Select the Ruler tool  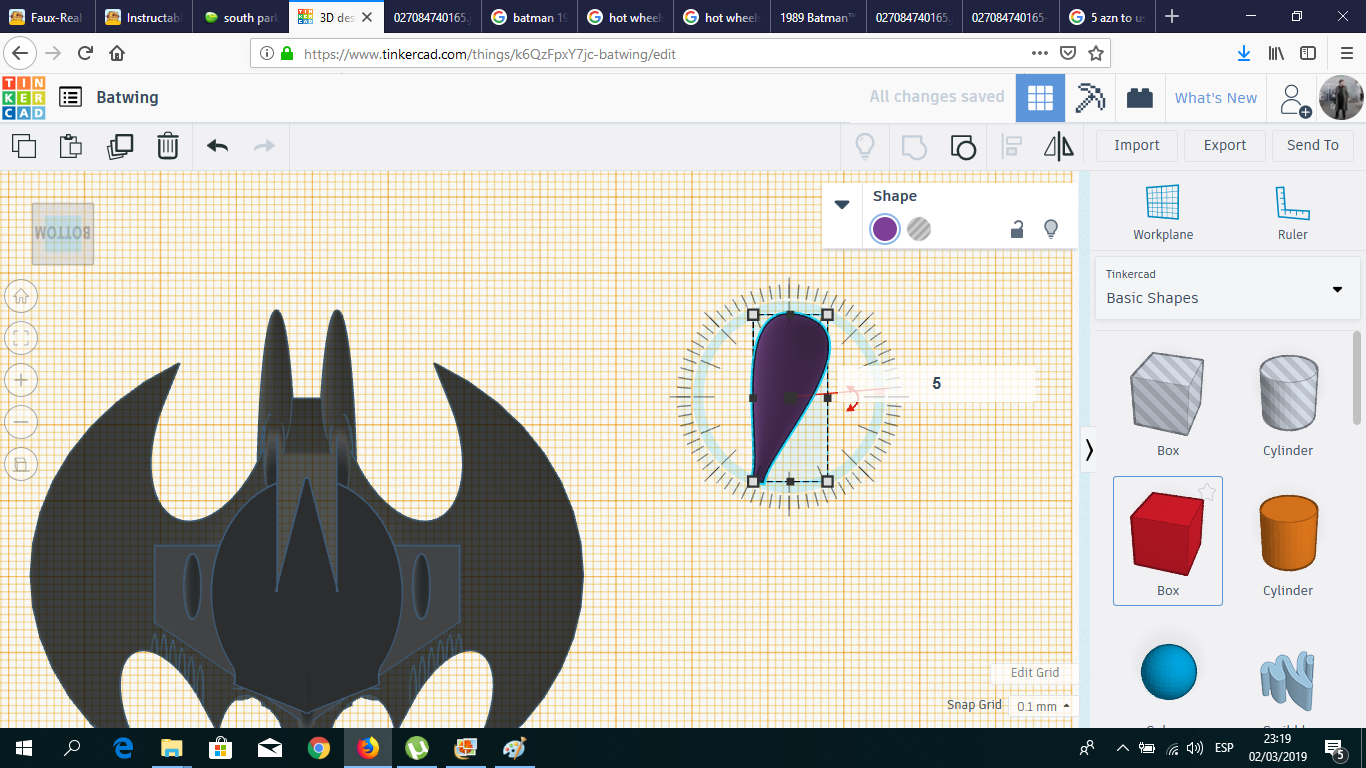(1292, 213)
